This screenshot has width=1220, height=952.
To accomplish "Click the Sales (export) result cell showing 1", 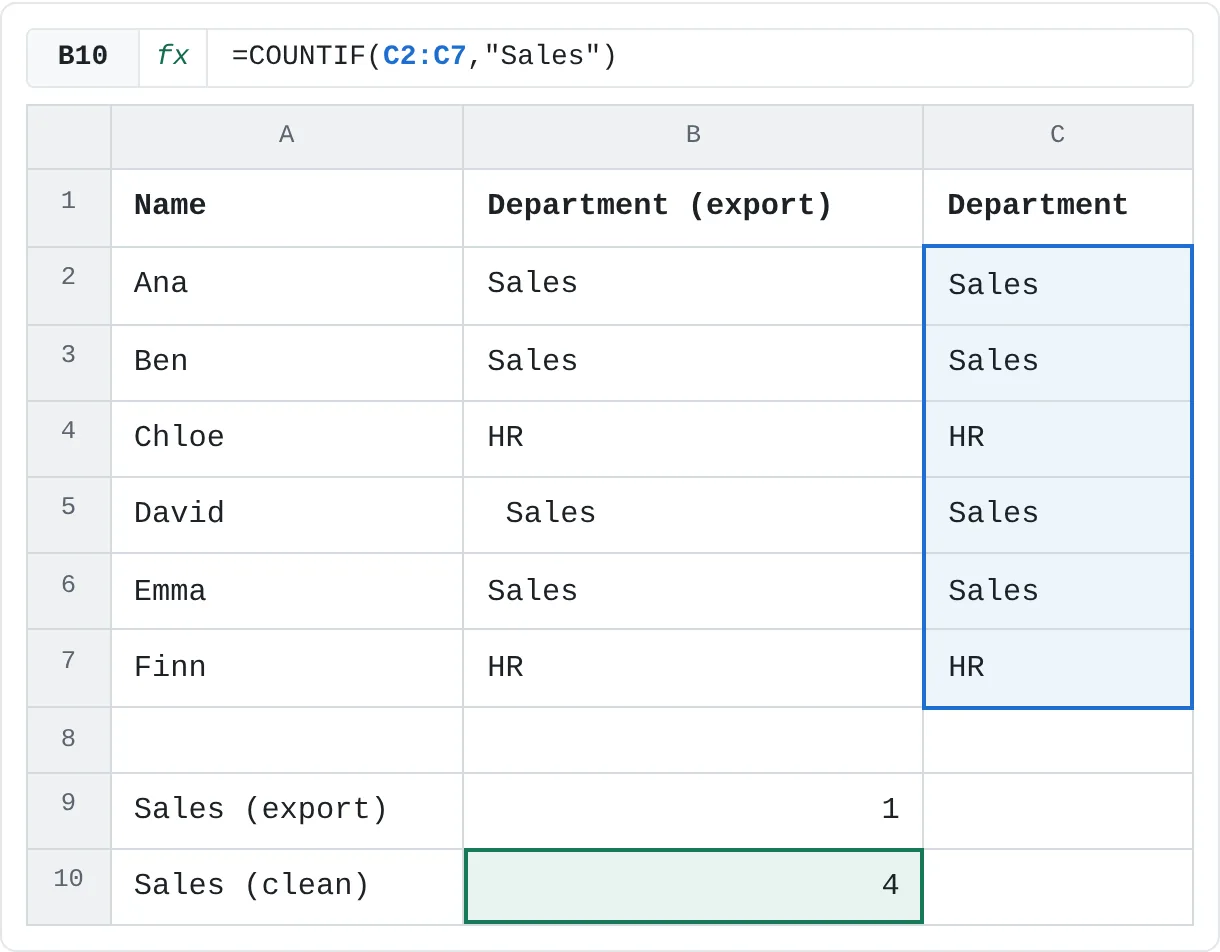I will click(x=693, y=811).
